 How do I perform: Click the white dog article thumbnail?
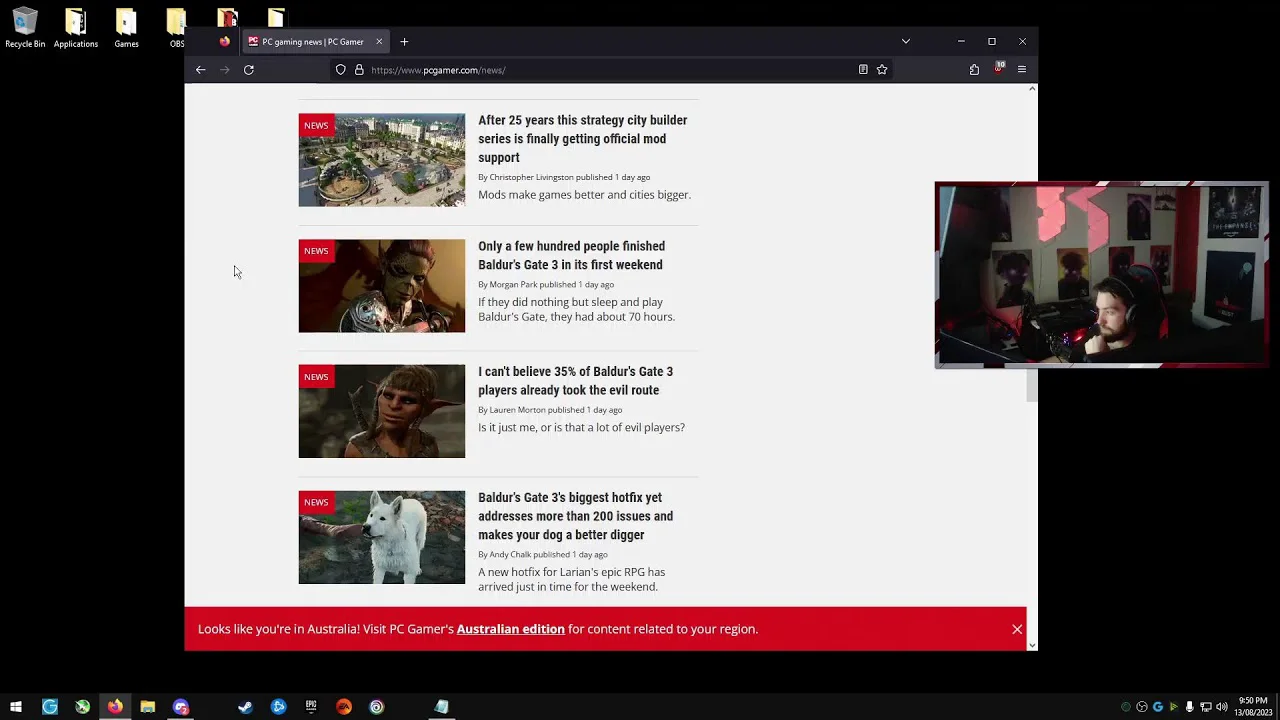coord(381,537)
